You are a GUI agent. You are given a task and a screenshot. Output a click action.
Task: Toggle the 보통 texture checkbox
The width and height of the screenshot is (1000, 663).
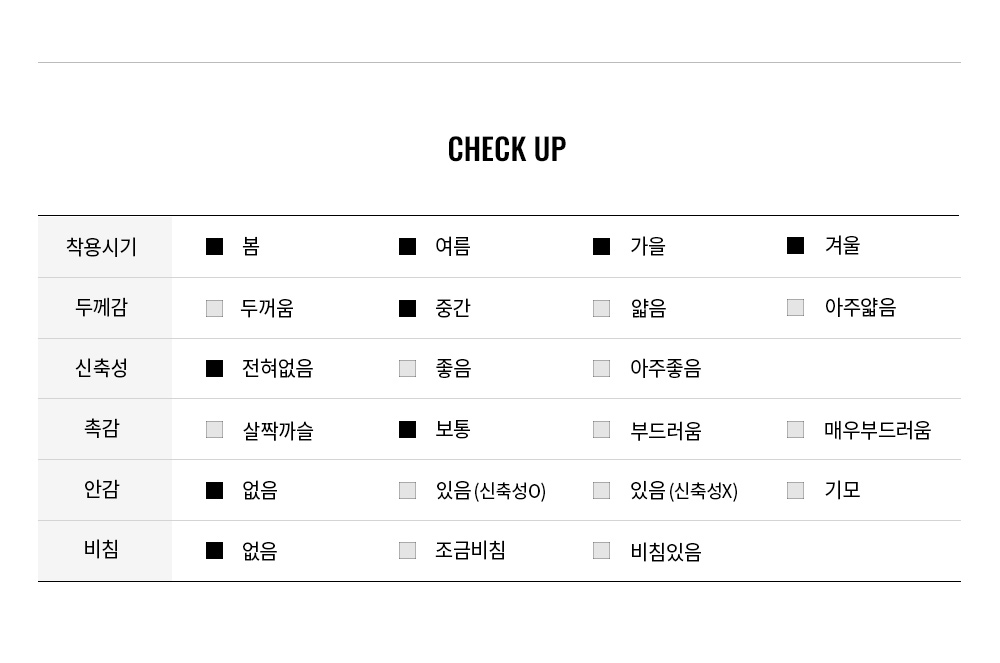click(407, 430)
